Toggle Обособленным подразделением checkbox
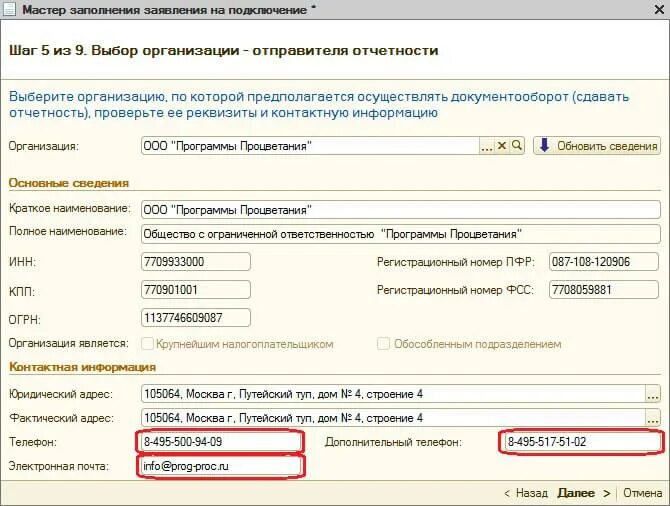This screenshot has height=506, width=670. (383, 344)
